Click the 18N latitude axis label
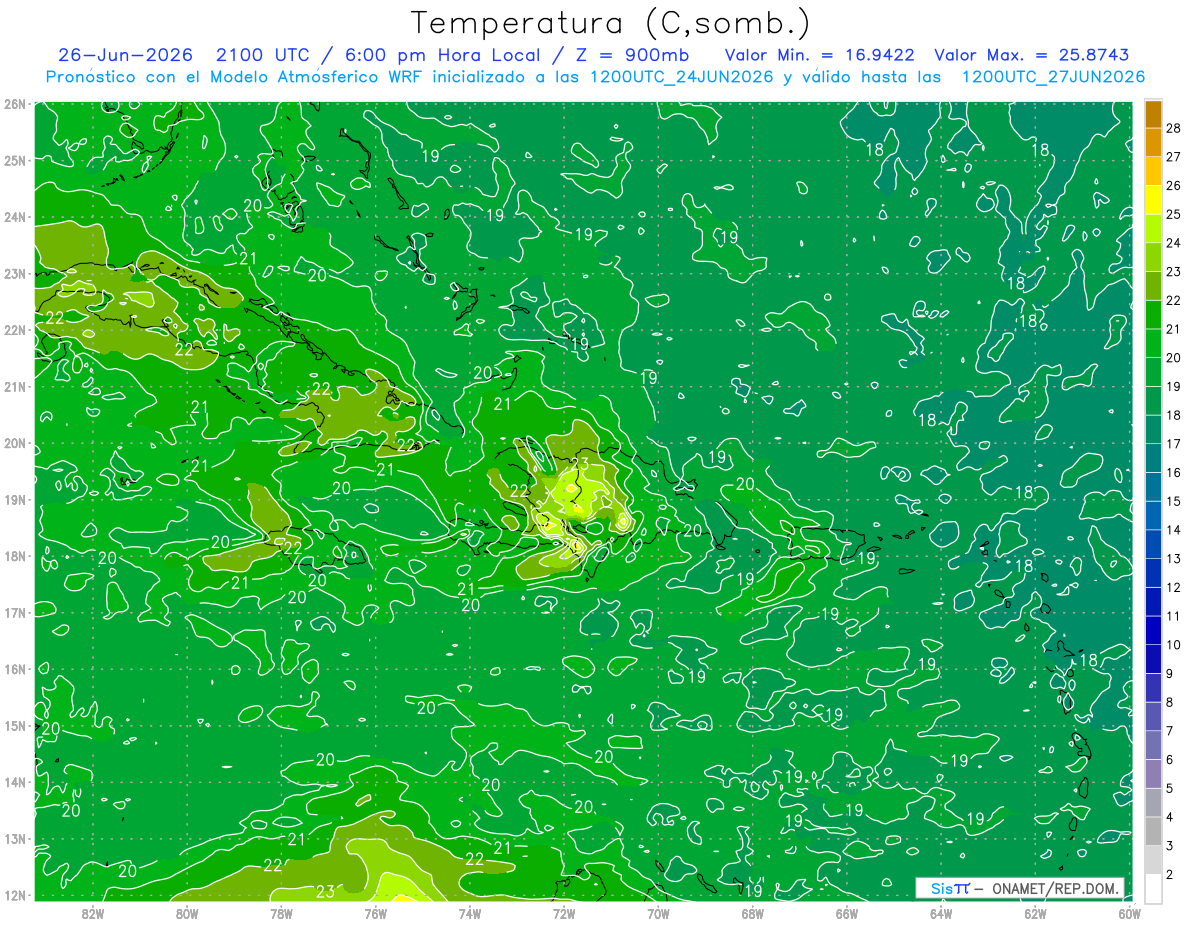This screenshot has height=927, width=1200. point(15,556)
